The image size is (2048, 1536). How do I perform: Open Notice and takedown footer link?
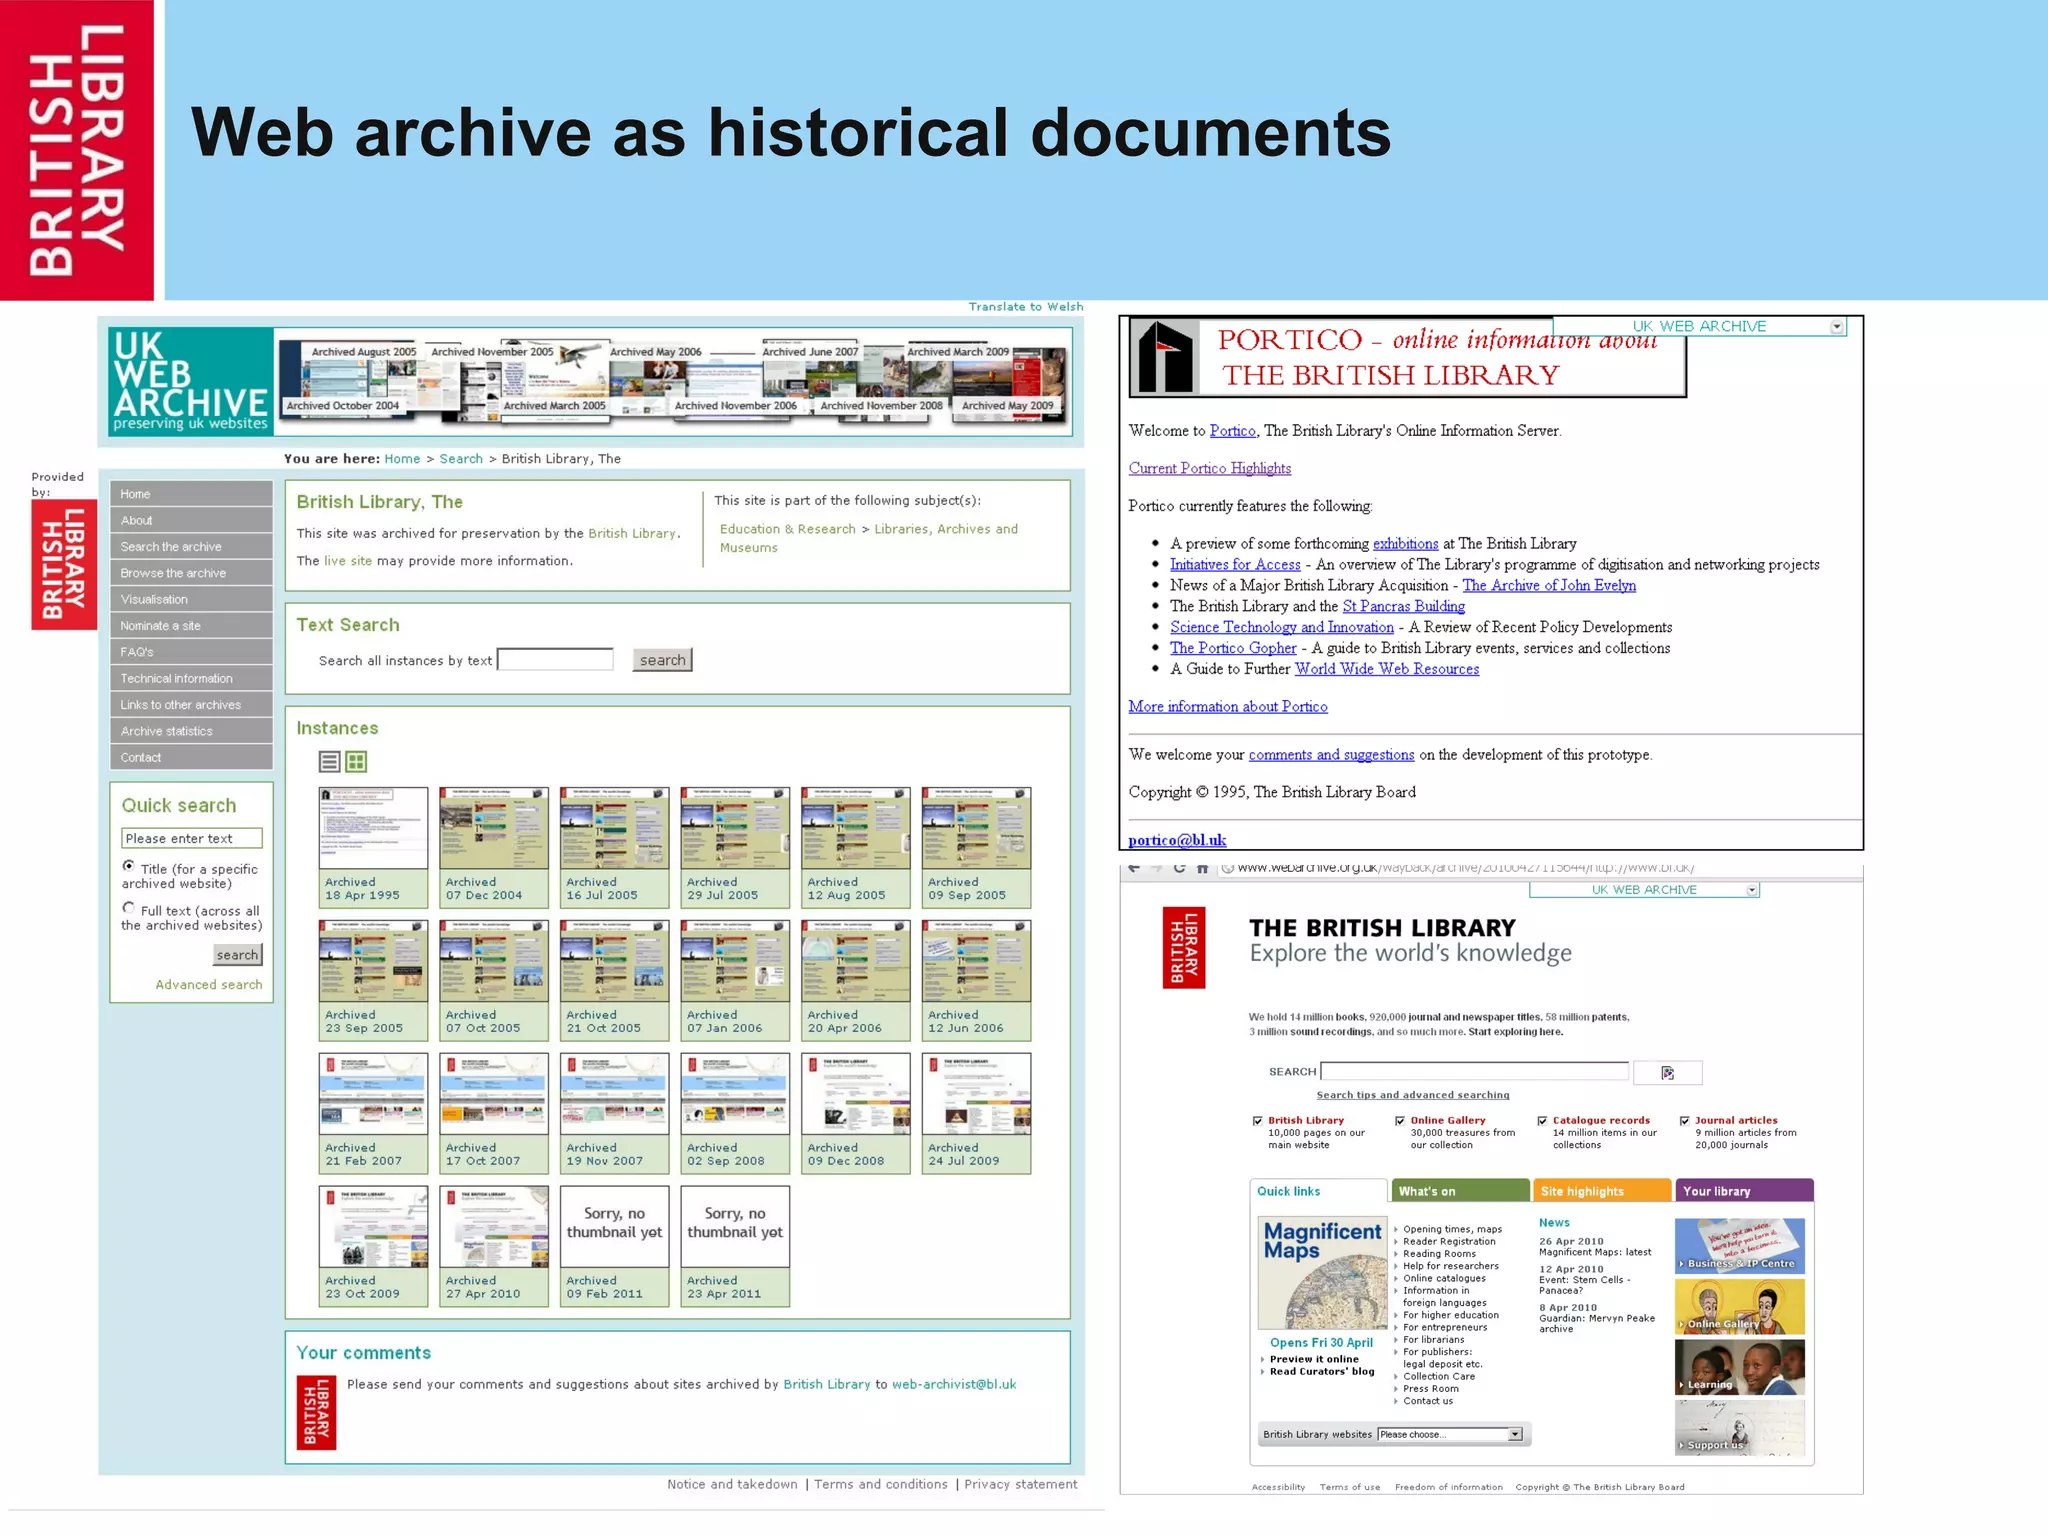pos(733,1485)
